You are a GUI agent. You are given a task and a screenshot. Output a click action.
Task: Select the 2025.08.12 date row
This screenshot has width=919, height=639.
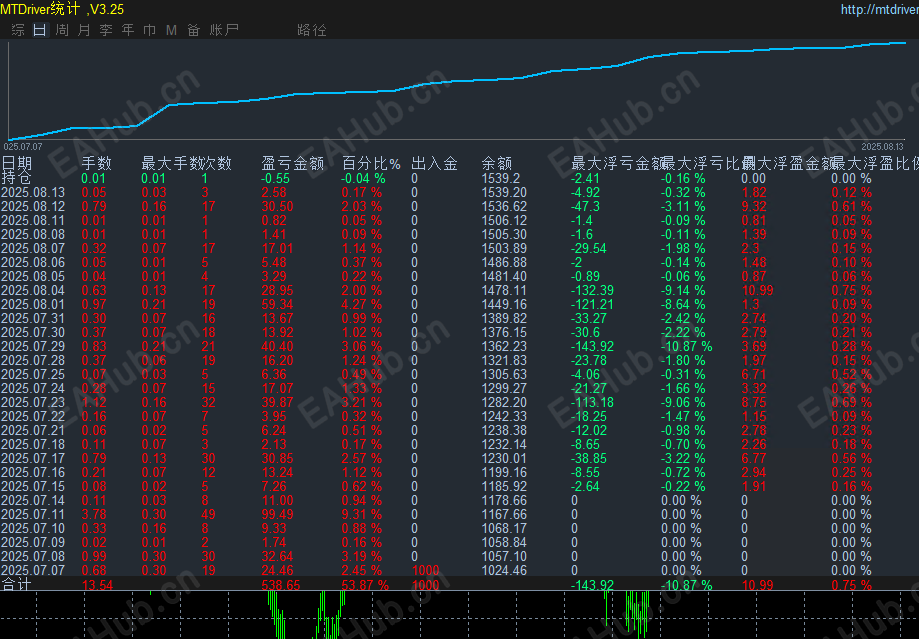[33, 206]
